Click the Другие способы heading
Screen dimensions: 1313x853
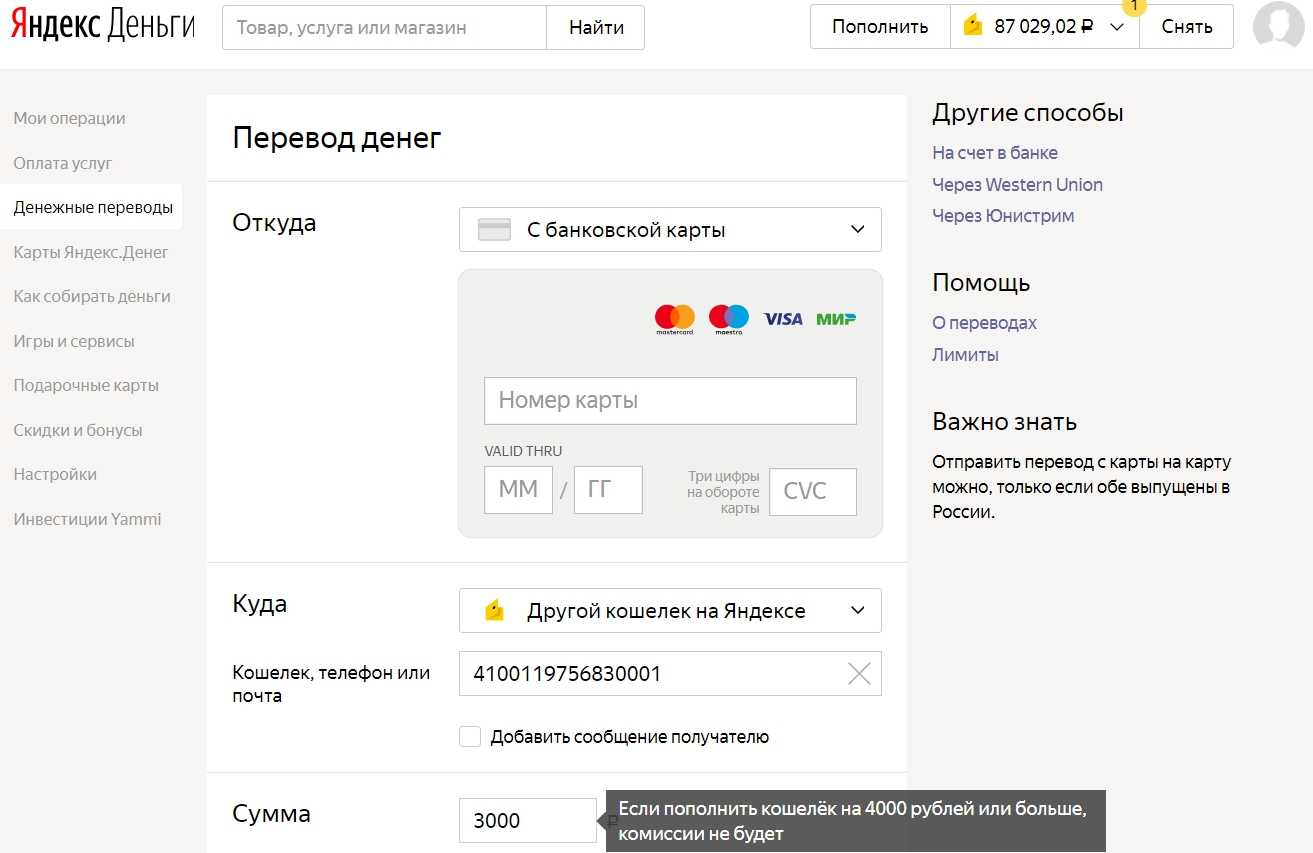click(1028, 112)
